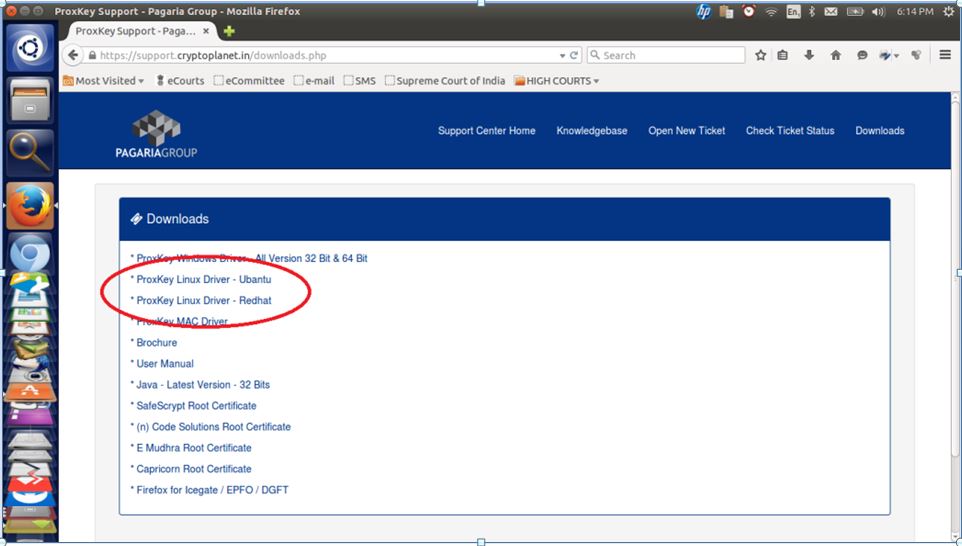The image size is (962, 546).
Task: Open the Knowledgebase nav item
Action: [x=591, y=131]
